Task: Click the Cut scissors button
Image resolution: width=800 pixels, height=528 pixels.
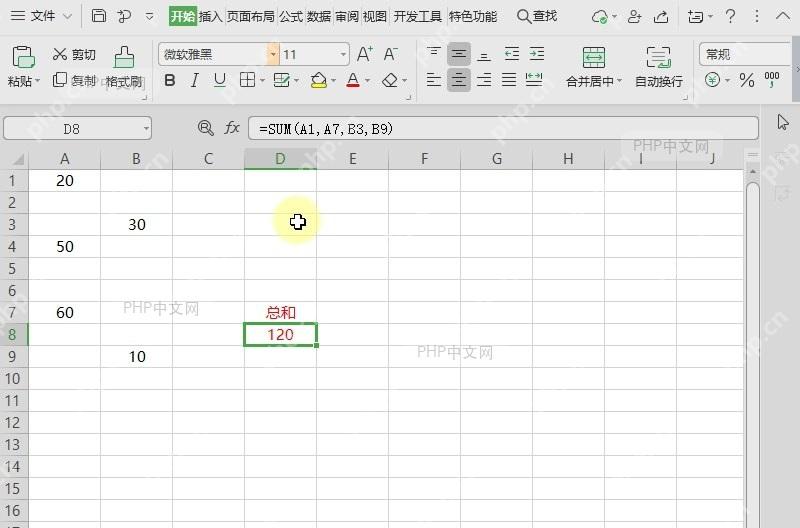Action: (x=74, y=54)
